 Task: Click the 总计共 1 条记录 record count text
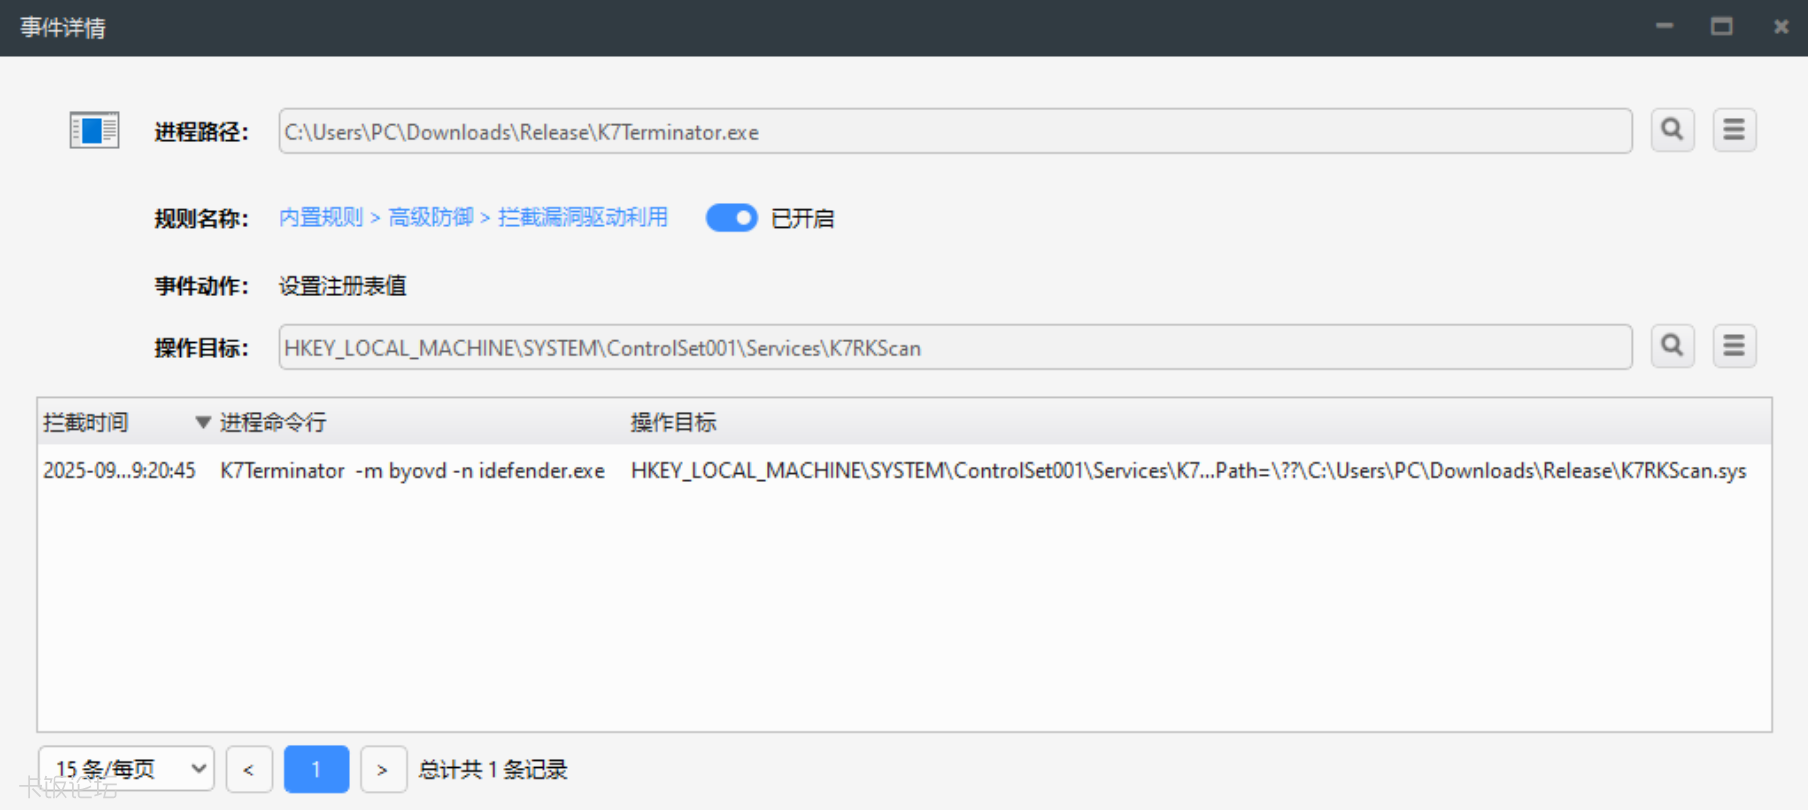click(493, 770)
